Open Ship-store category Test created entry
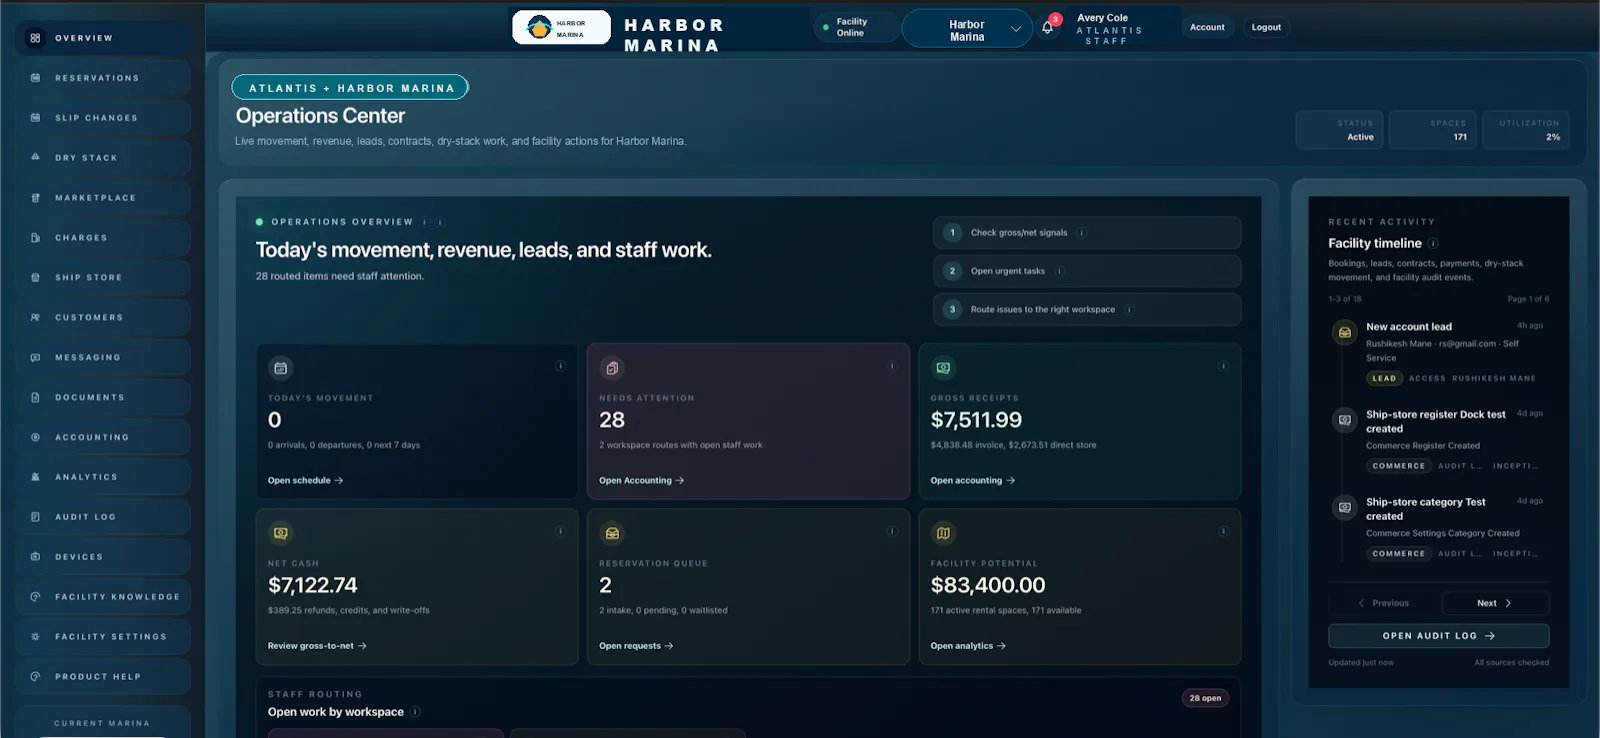 1440,527
